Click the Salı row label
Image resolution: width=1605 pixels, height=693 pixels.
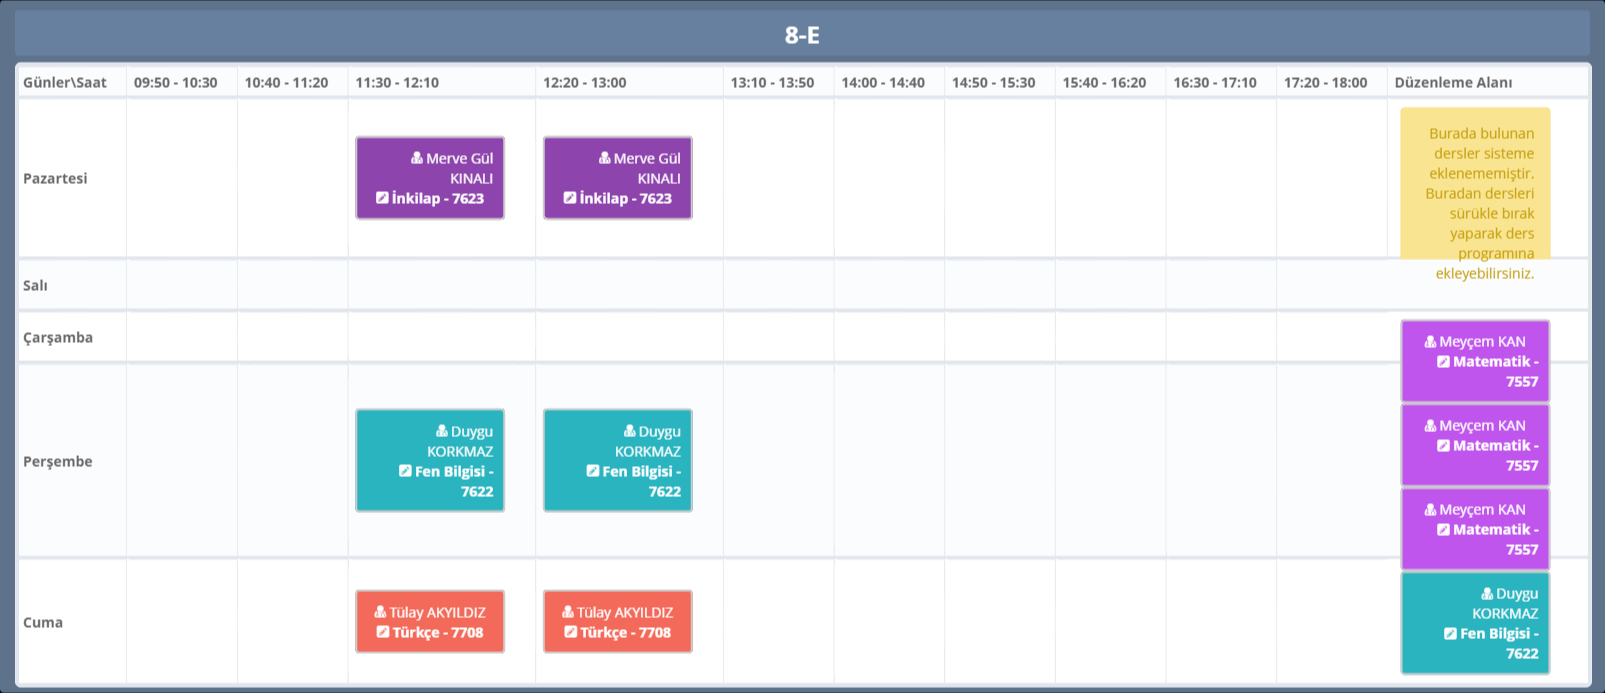coord(36,285)
